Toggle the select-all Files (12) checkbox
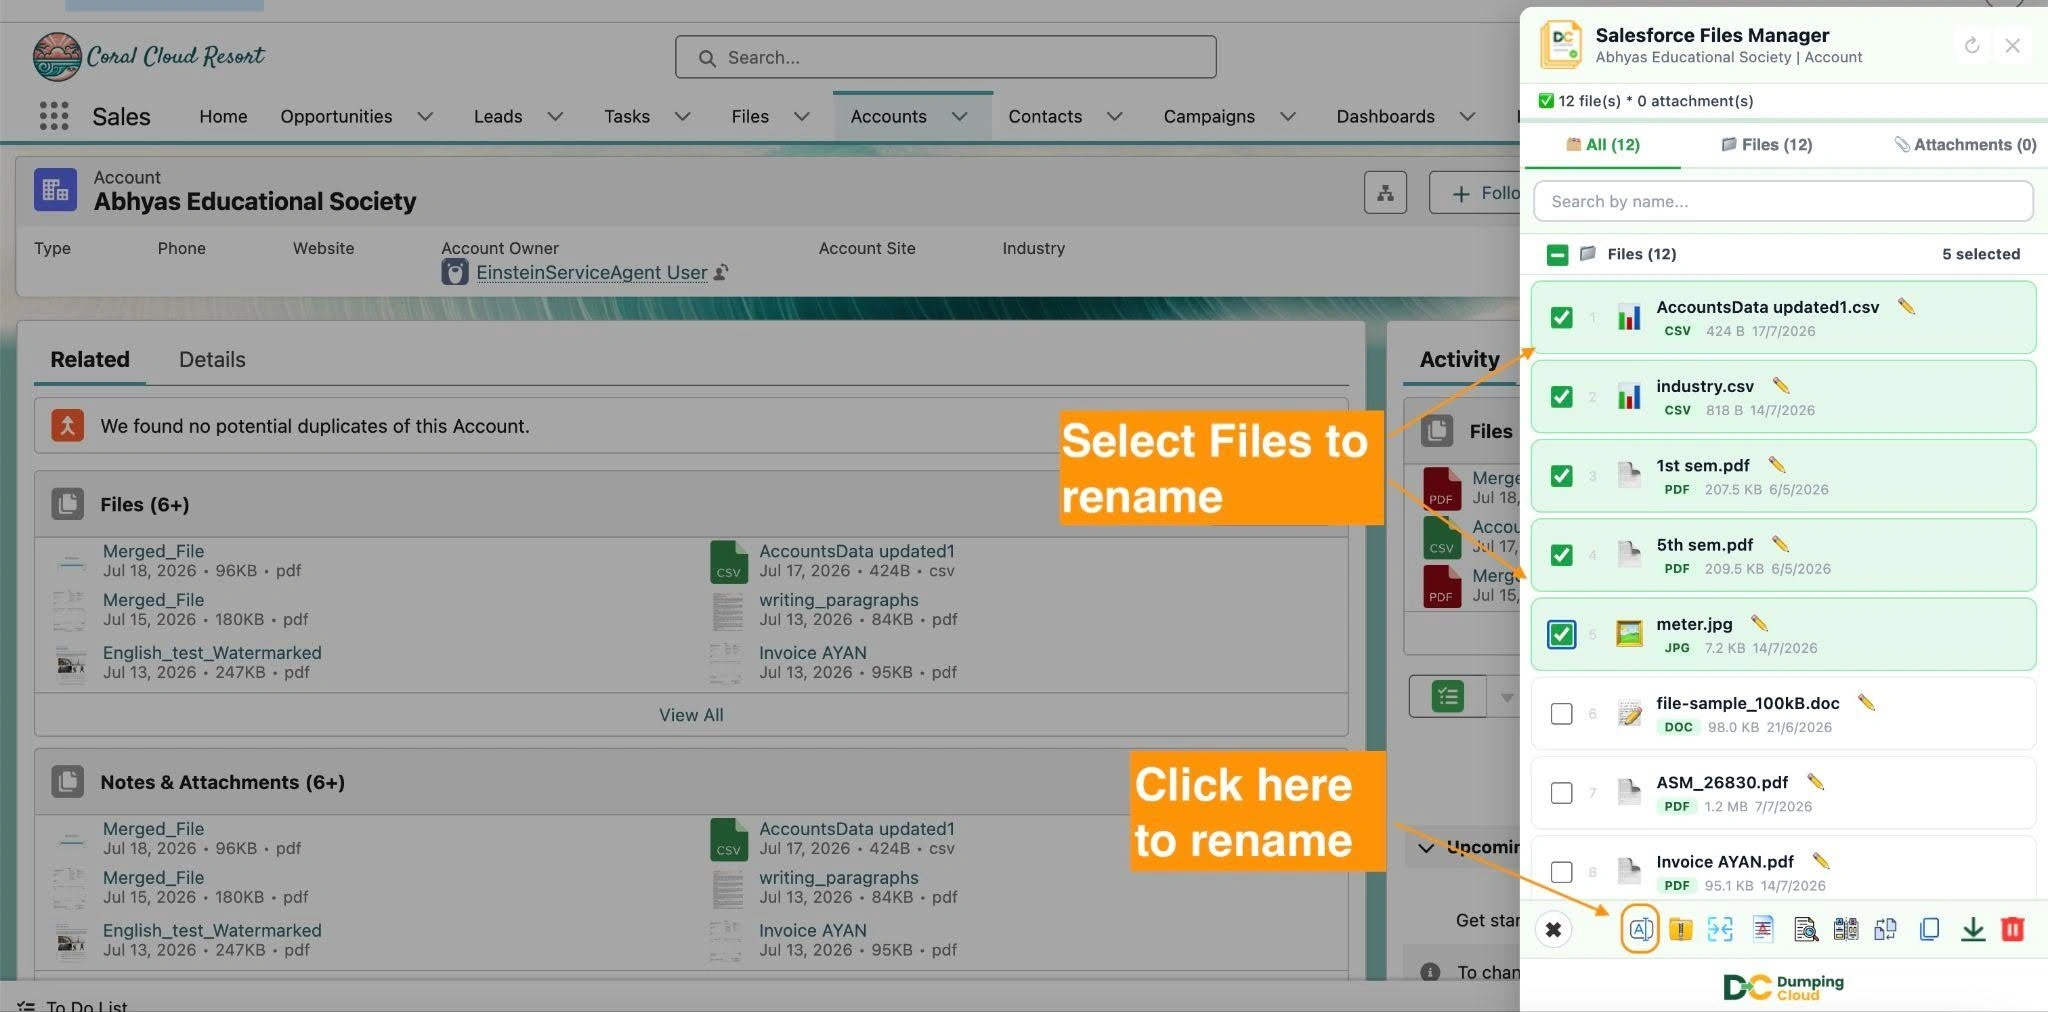 [x=1557, y=254]
